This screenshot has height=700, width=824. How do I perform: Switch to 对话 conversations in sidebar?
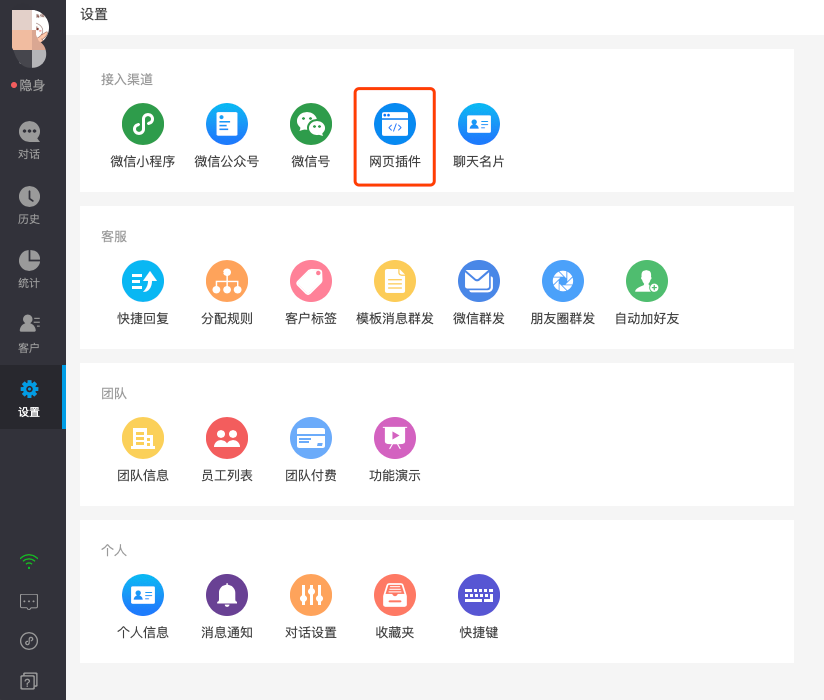coord(29,140)
